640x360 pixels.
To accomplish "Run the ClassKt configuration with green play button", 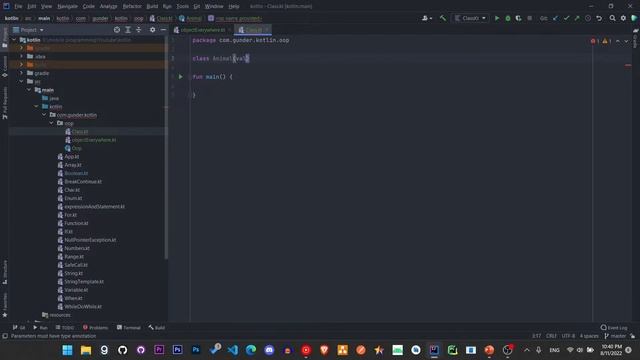I will pos(497,18).
